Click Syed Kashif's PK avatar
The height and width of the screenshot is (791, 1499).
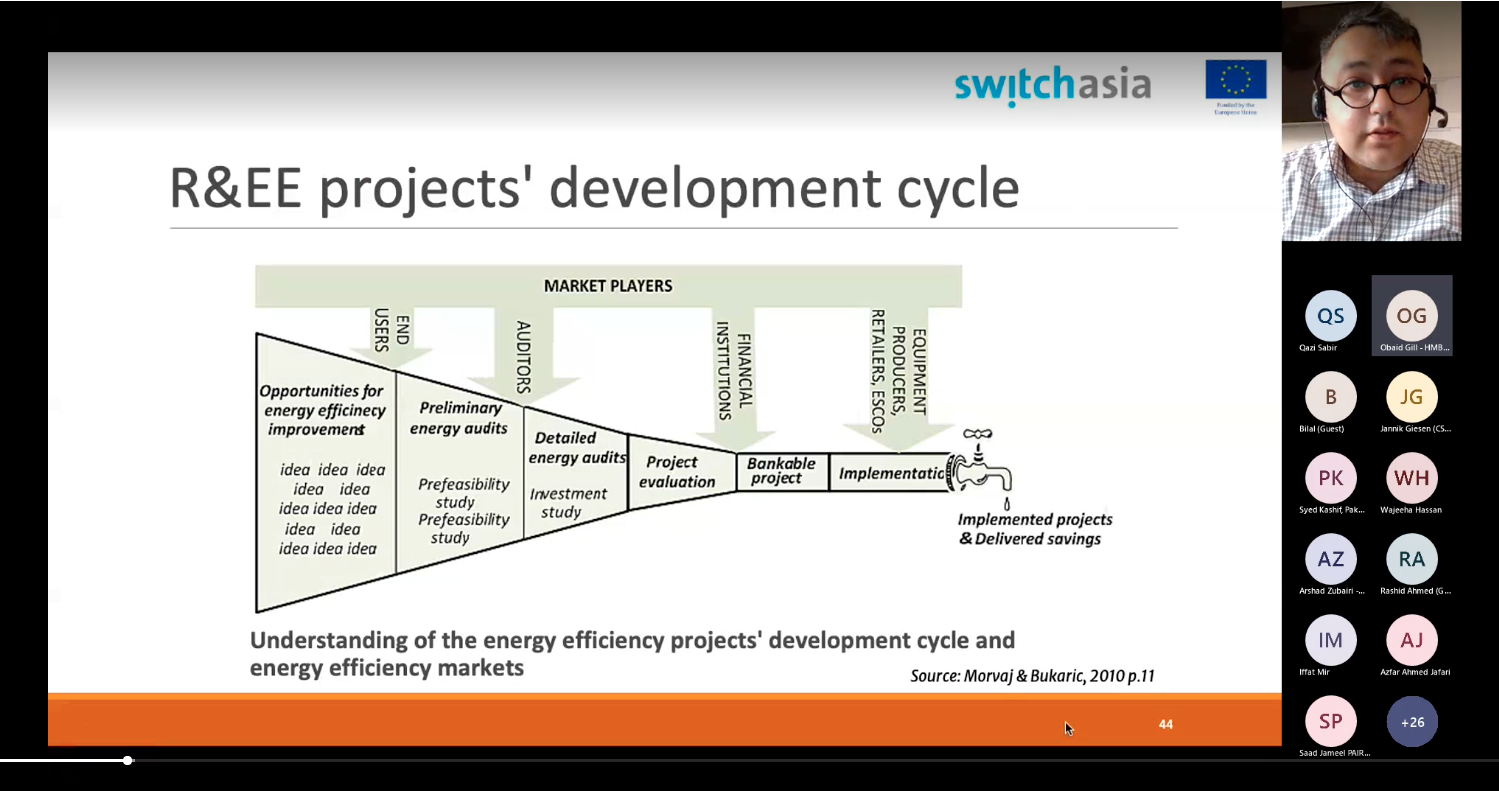(1330, 478)
